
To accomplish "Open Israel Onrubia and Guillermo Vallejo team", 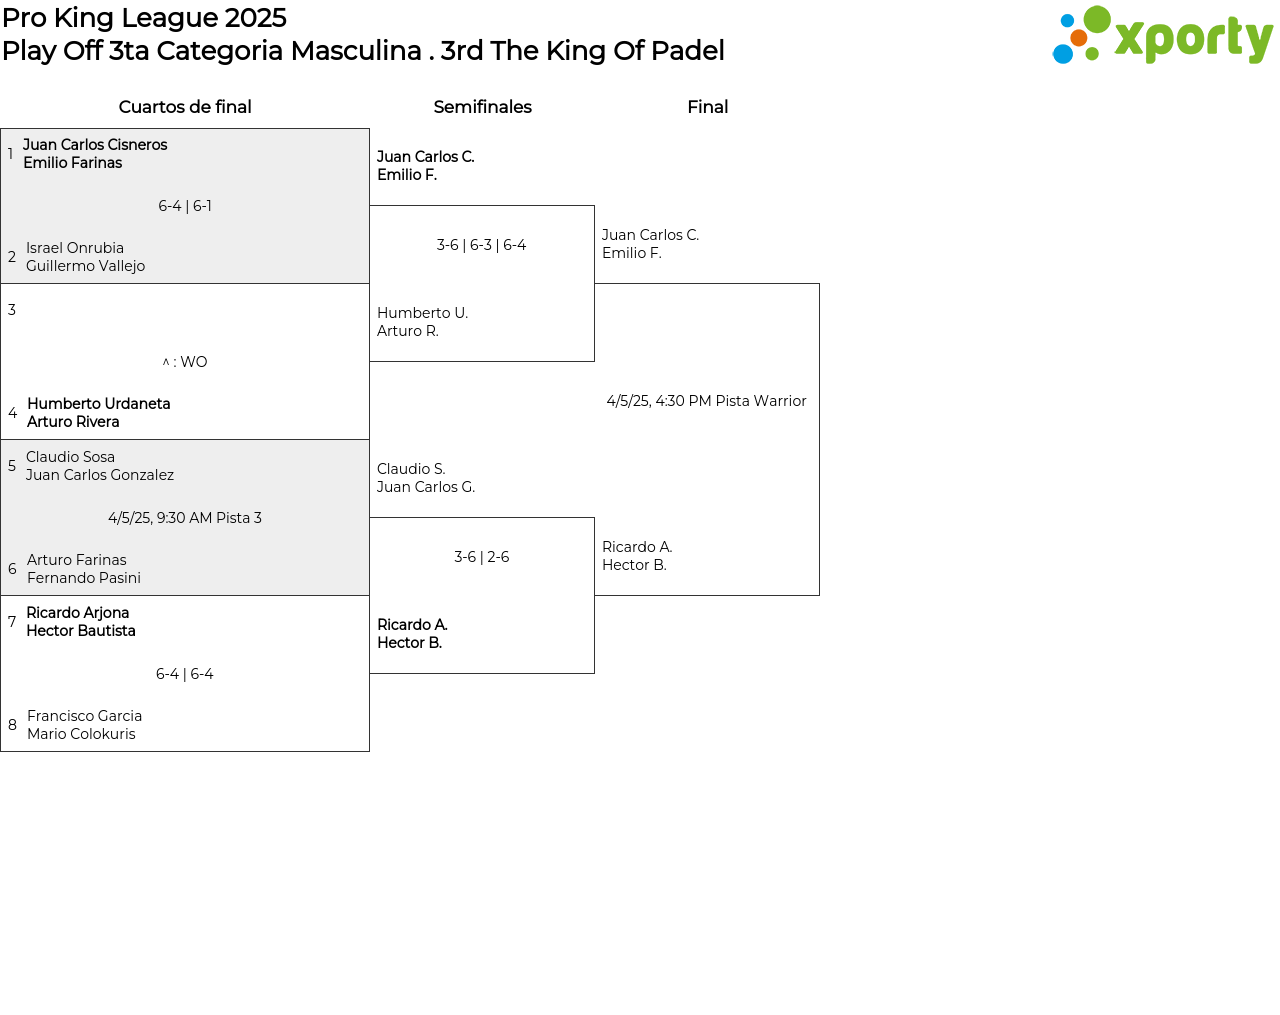I will (x=86, y=257).
